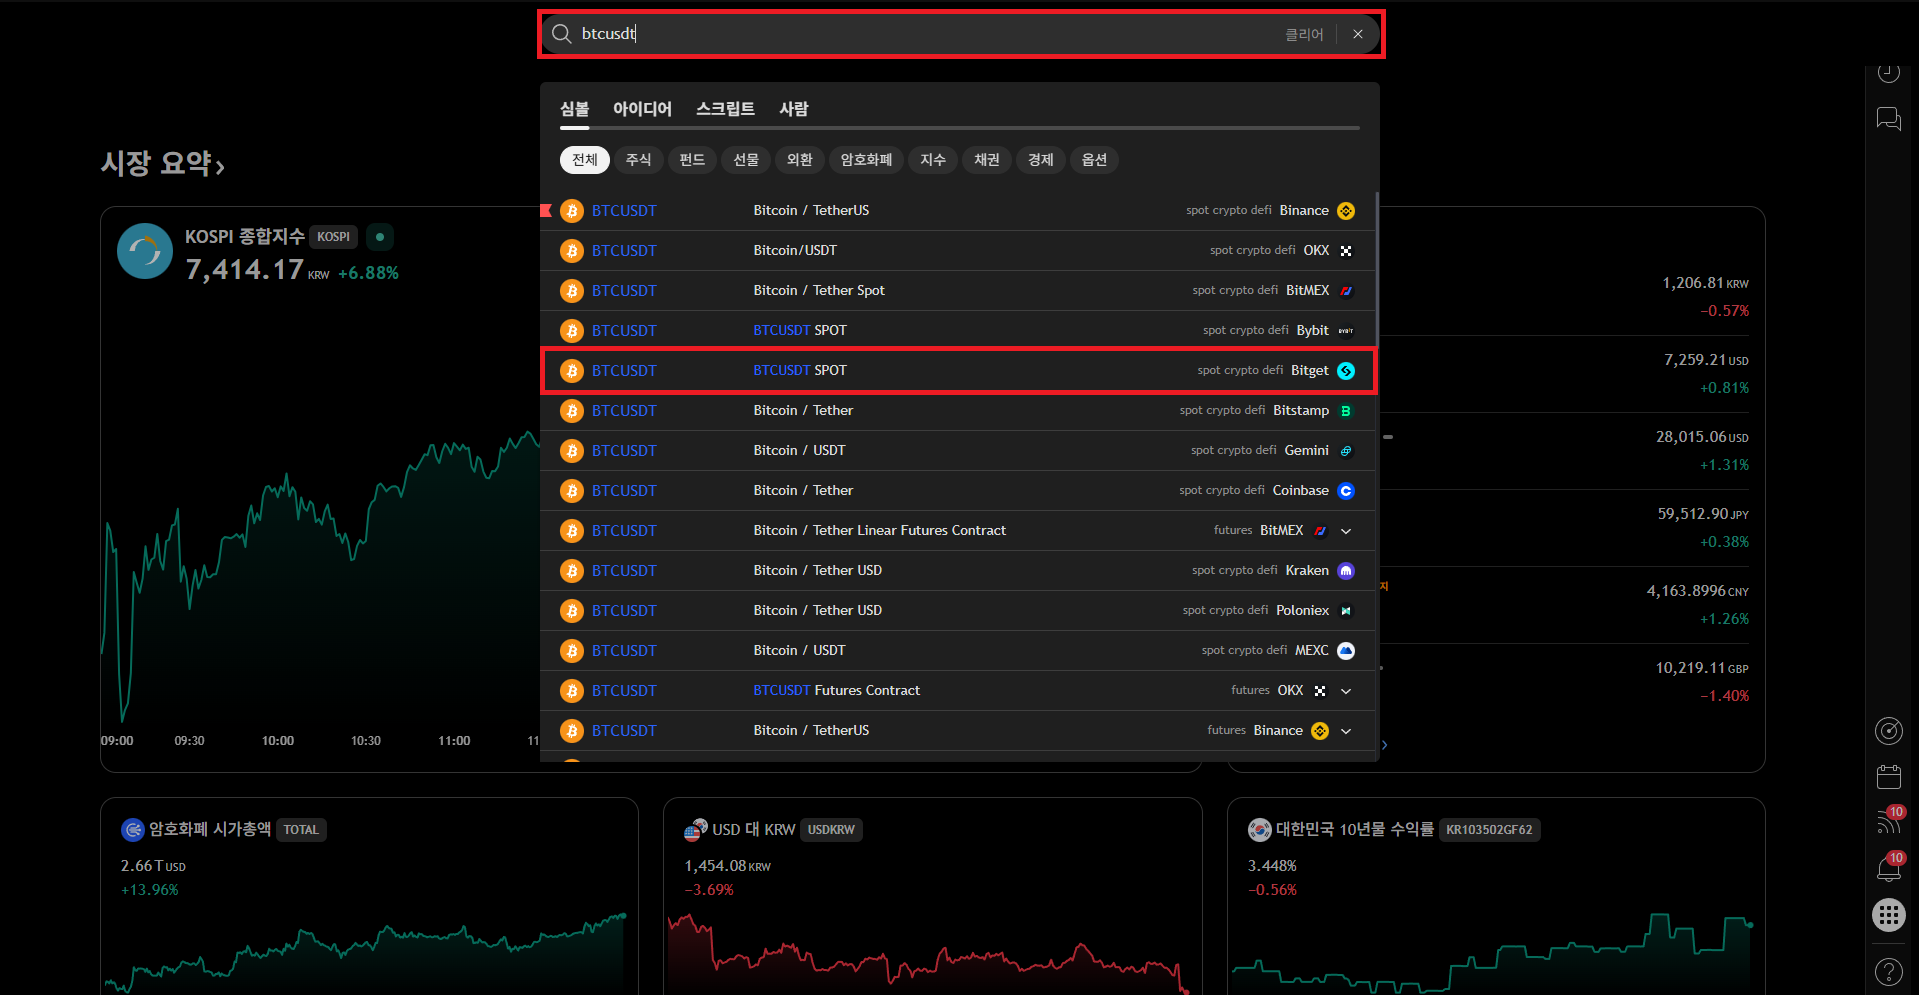Select Bitcoin / Tether USD on Kraken

[958, 571]
